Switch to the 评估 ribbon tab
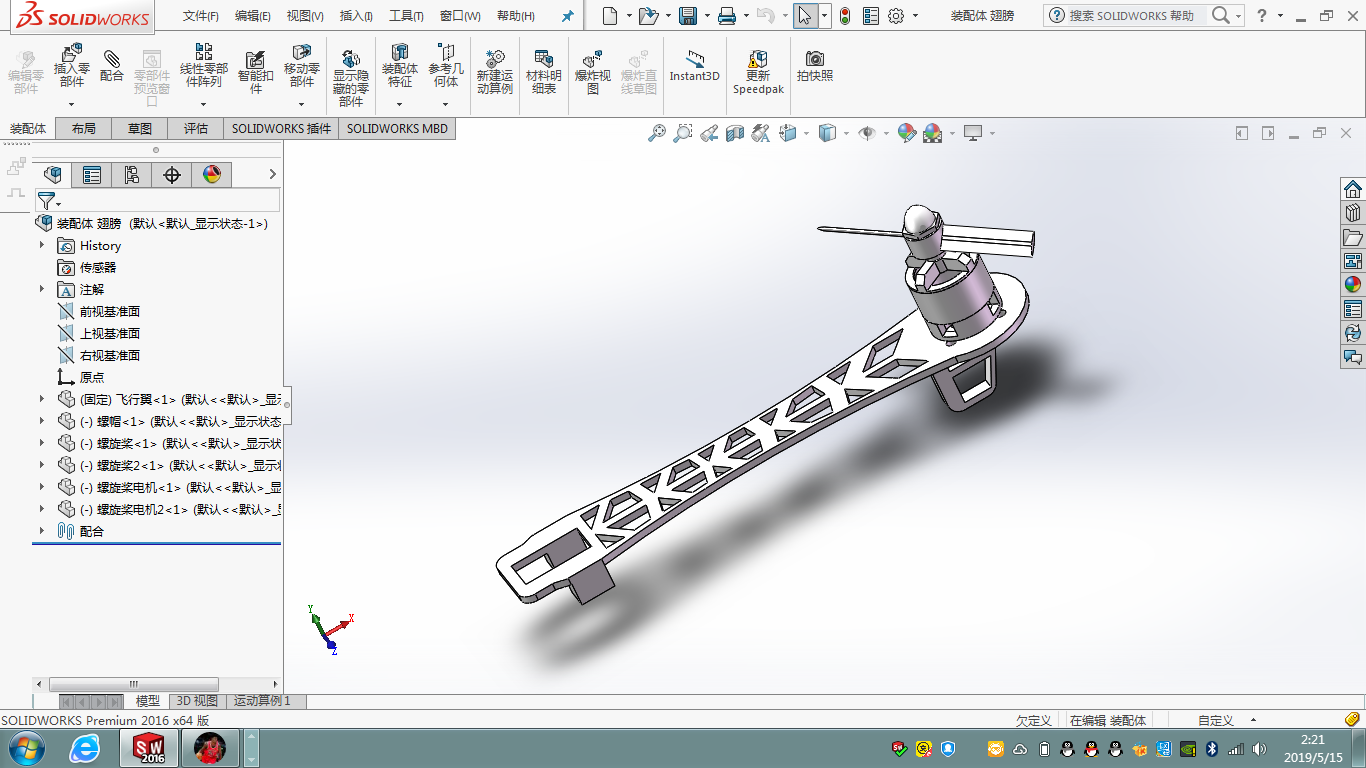 coord(196,128)
